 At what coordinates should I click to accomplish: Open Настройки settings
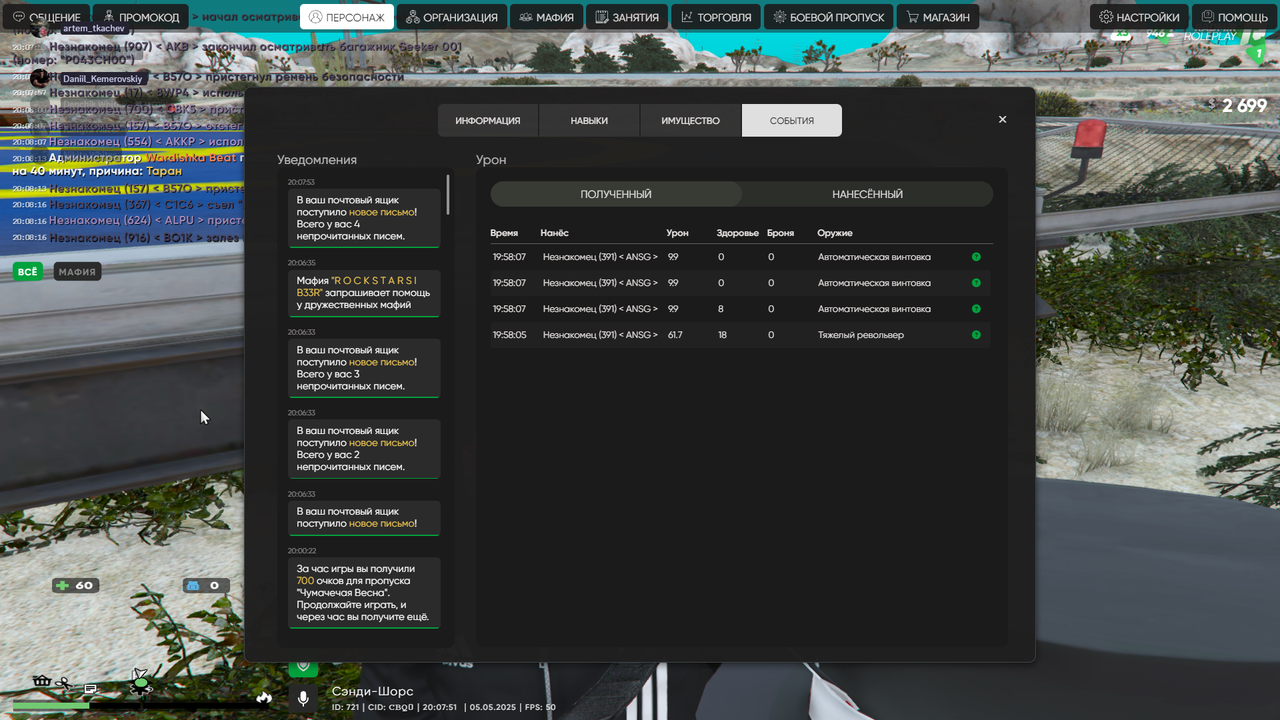1139,17
